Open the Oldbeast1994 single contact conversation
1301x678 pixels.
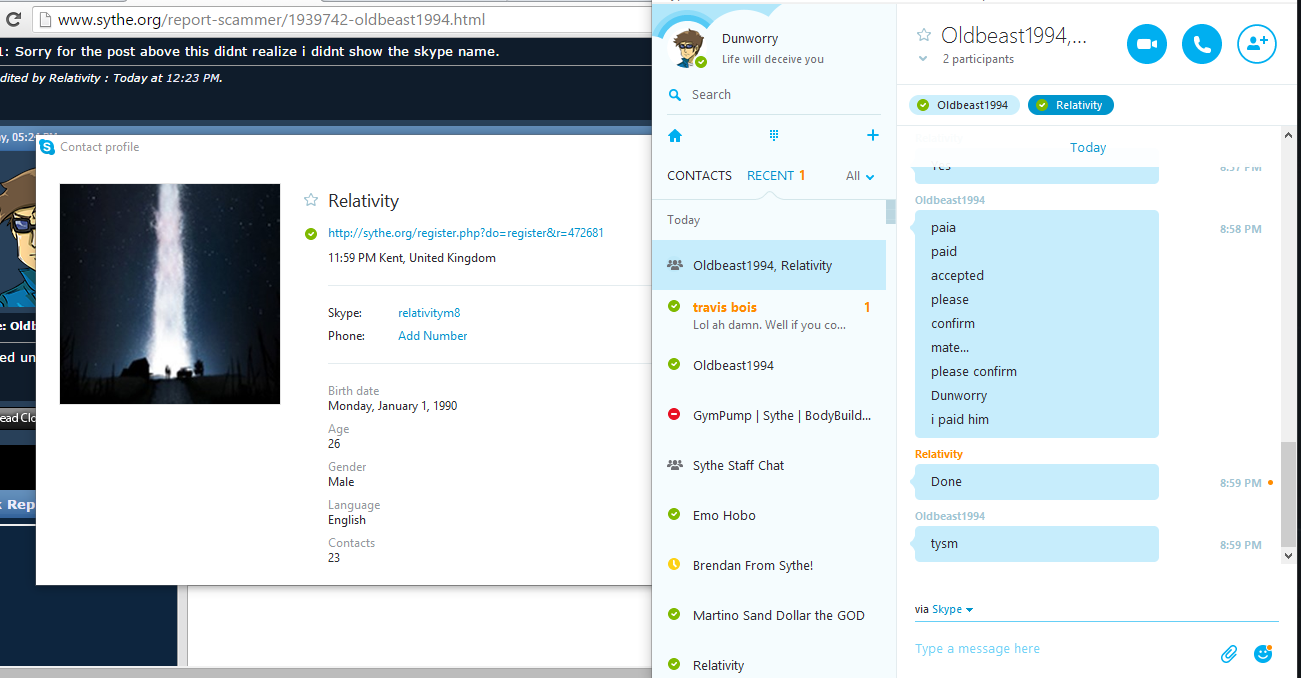pyautogui.click(x=769, y=365)
